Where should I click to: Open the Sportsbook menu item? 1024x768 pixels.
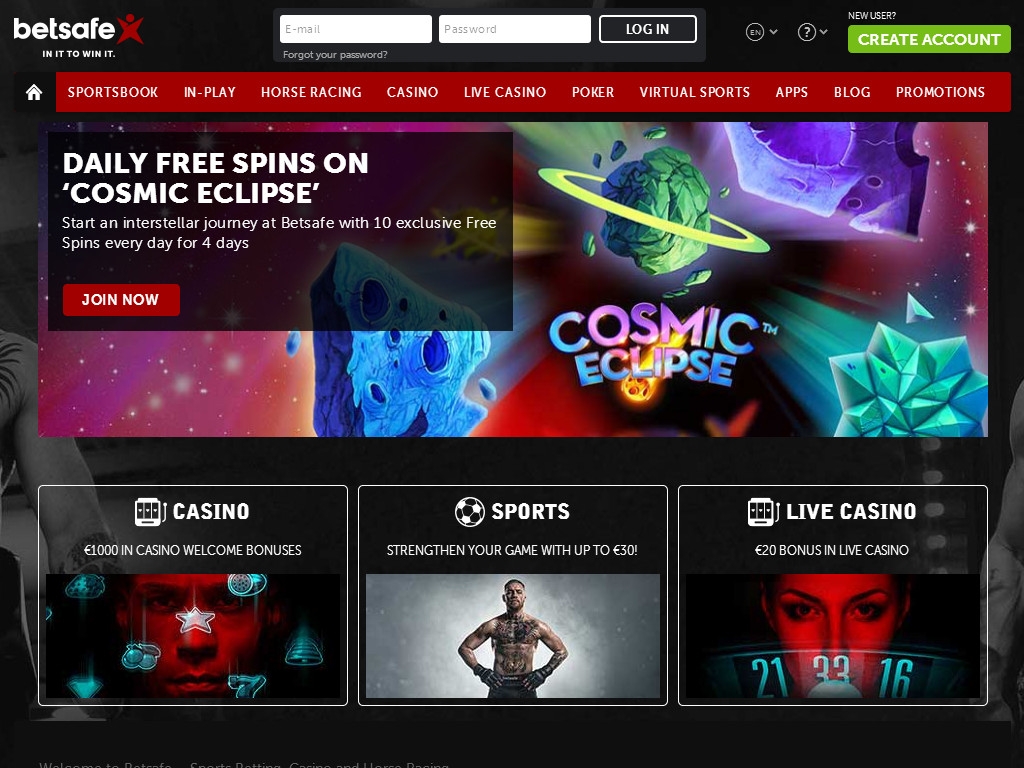click(x=112, y=92)
